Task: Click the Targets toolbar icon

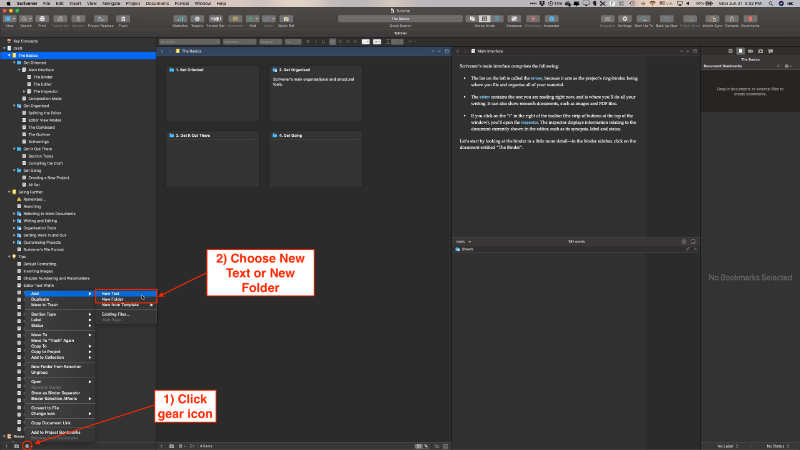Action: coord(197,19)
